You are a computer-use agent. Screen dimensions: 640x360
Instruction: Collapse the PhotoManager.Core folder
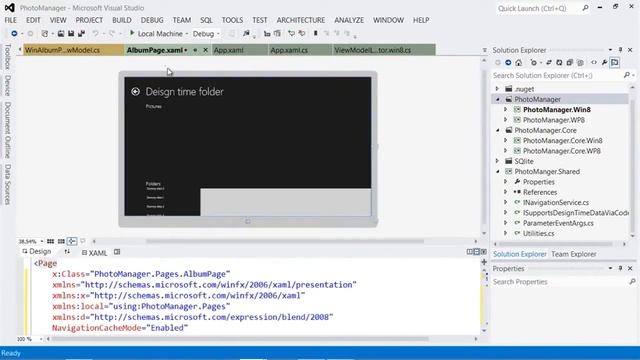click(x=498, y=130)
